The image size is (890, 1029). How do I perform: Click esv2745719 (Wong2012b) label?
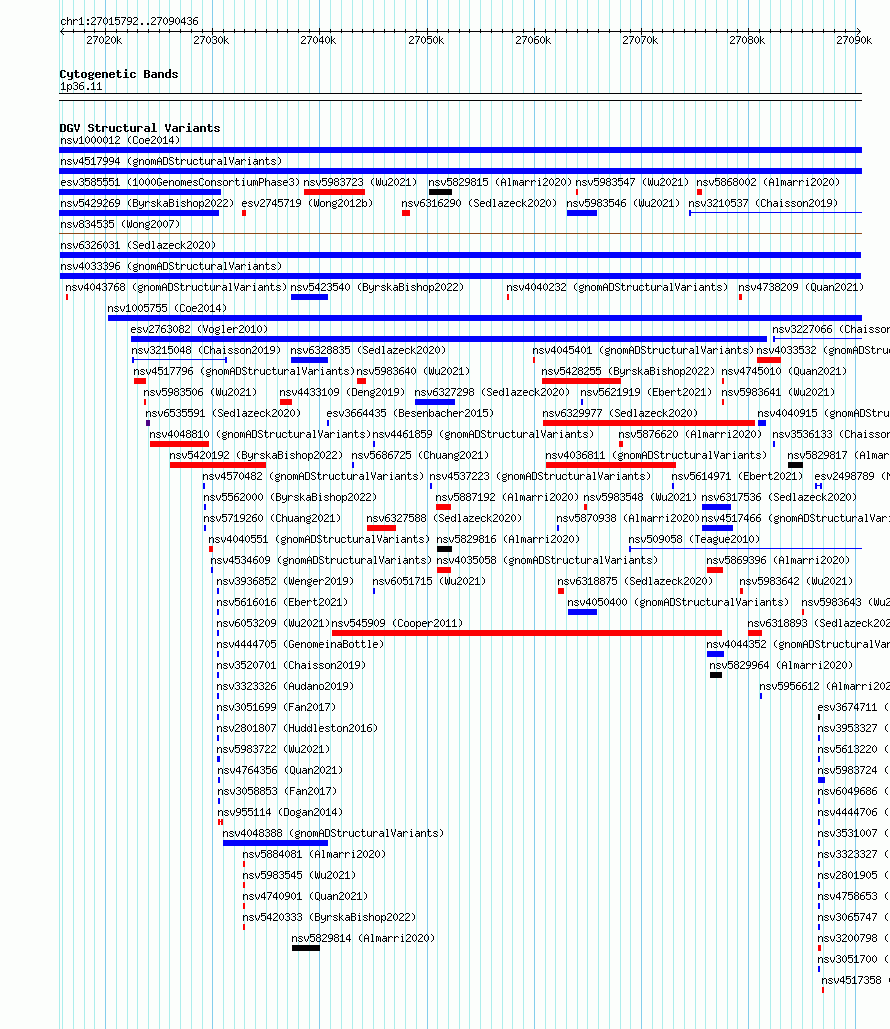[x=307, y=203]
